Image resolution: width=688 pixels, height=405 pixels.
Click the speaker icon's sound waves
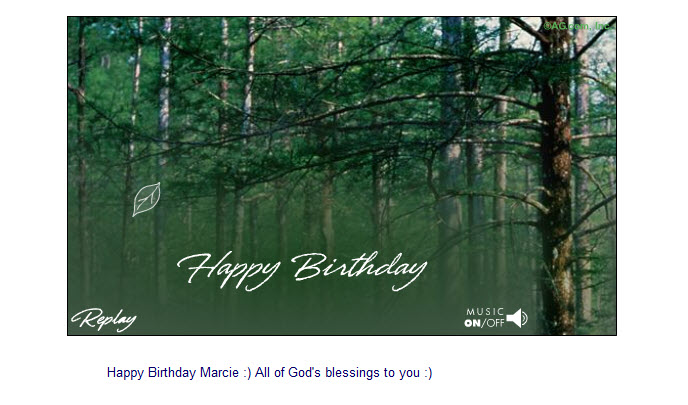tap(524, 318)
